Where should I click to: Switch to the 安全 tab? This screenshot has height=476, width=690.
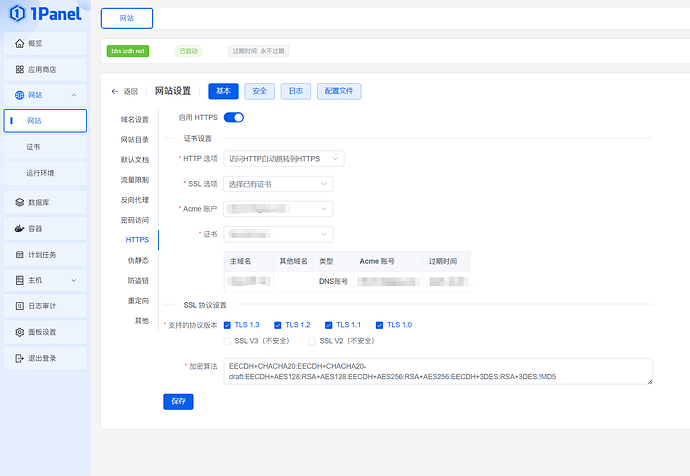tap(259, 91)
